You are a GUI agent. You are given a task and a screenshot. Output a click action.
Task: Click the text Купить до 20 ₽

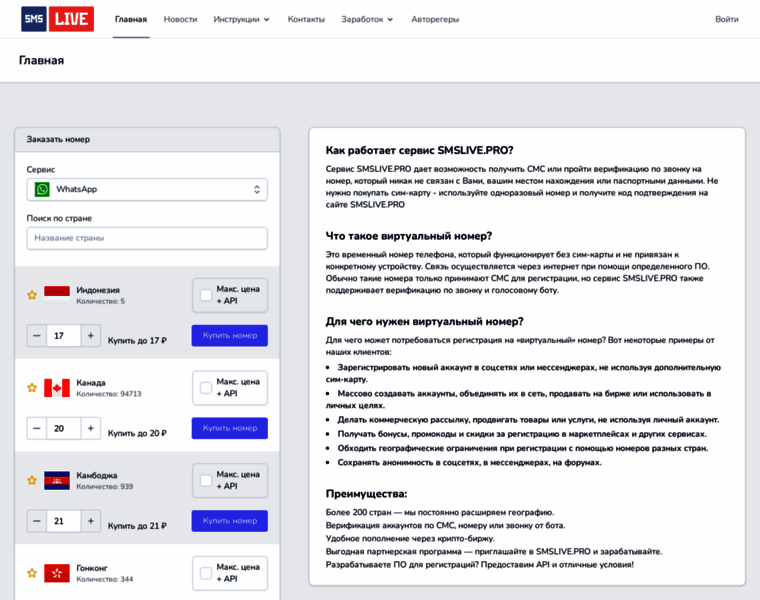coord(137,433)
